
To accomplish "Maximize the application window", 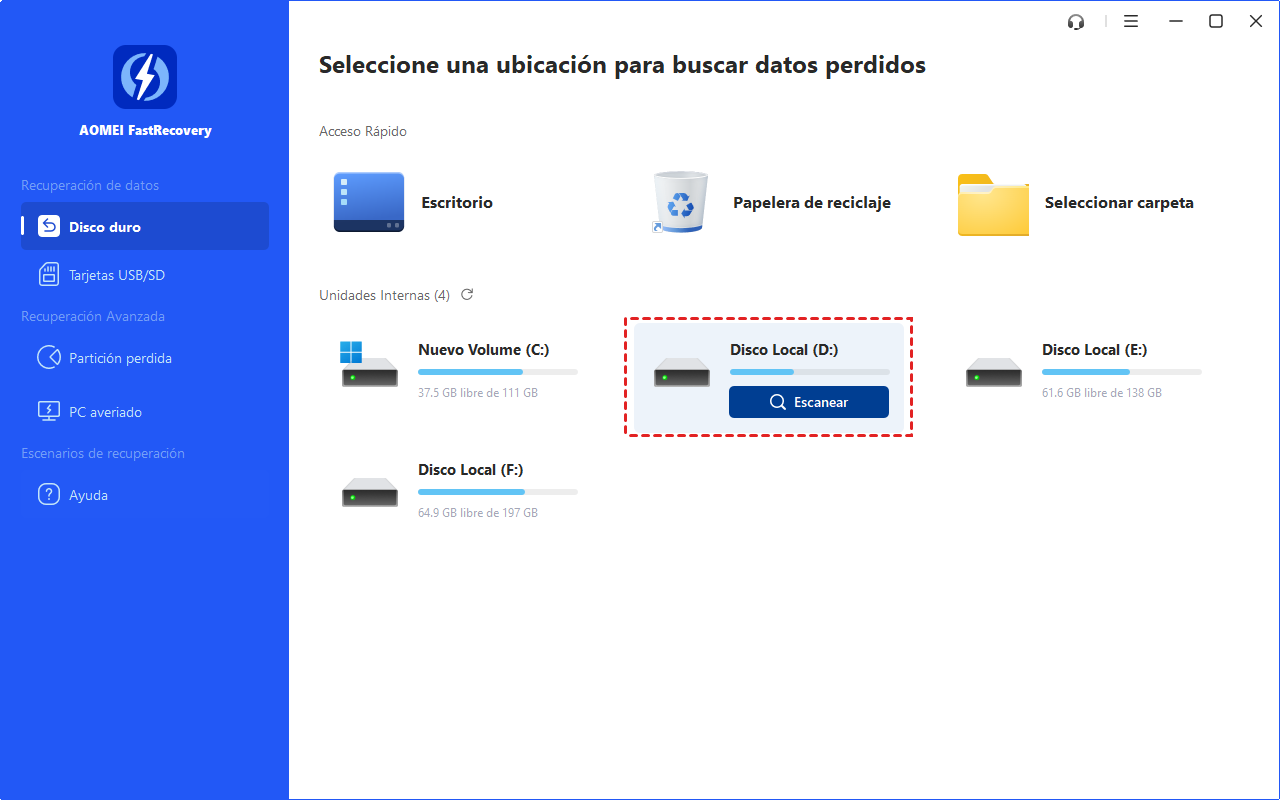I will tap(1216, 22).
